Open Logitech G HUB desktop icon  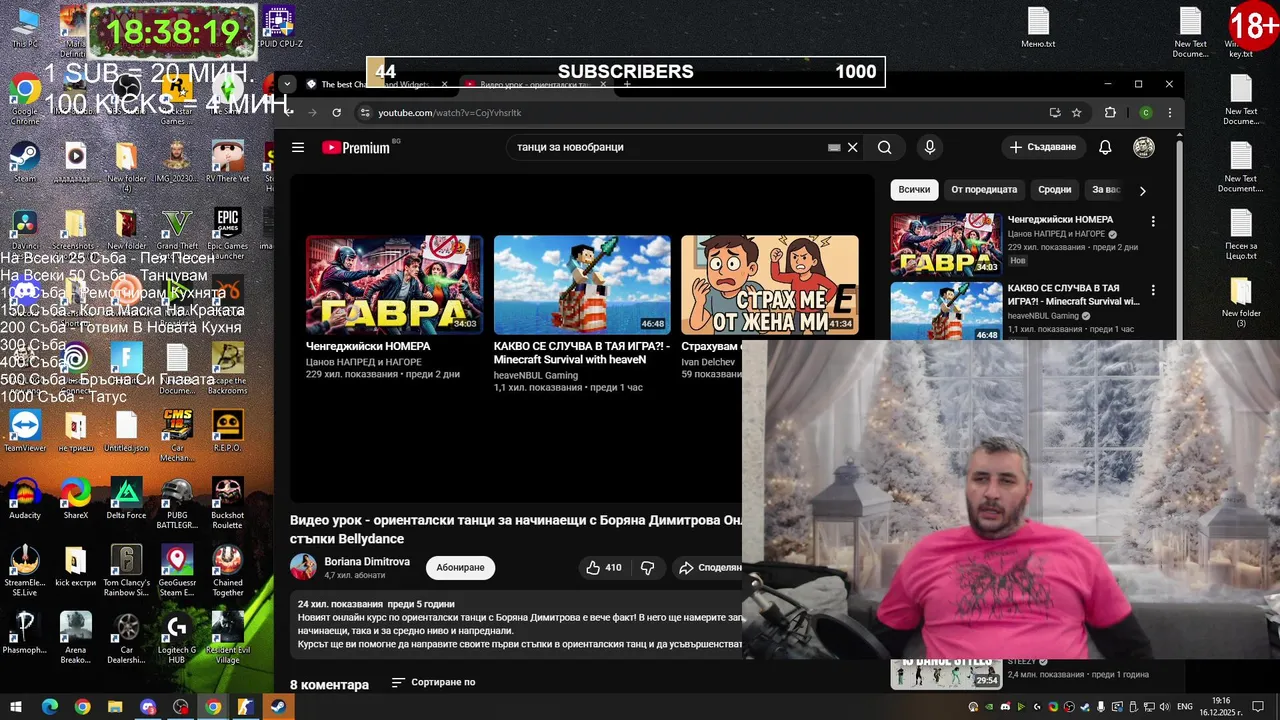point(177,639)
